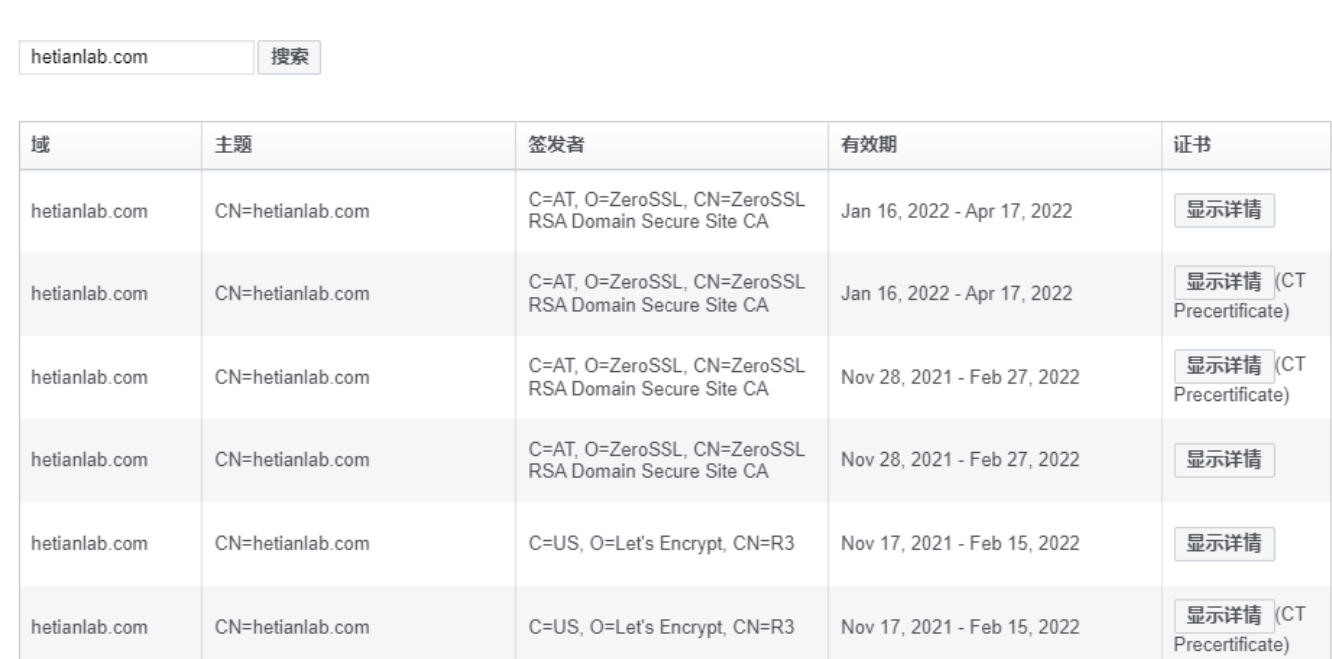Show details for first Jan 16, 2022 certificate
This screenshot has height=659, width=1332.
[1224, 211]
